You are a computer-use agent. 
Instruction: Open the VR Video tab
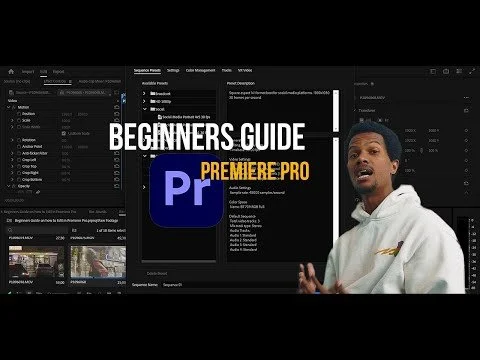pyautogui.click(x=245, y=70)
